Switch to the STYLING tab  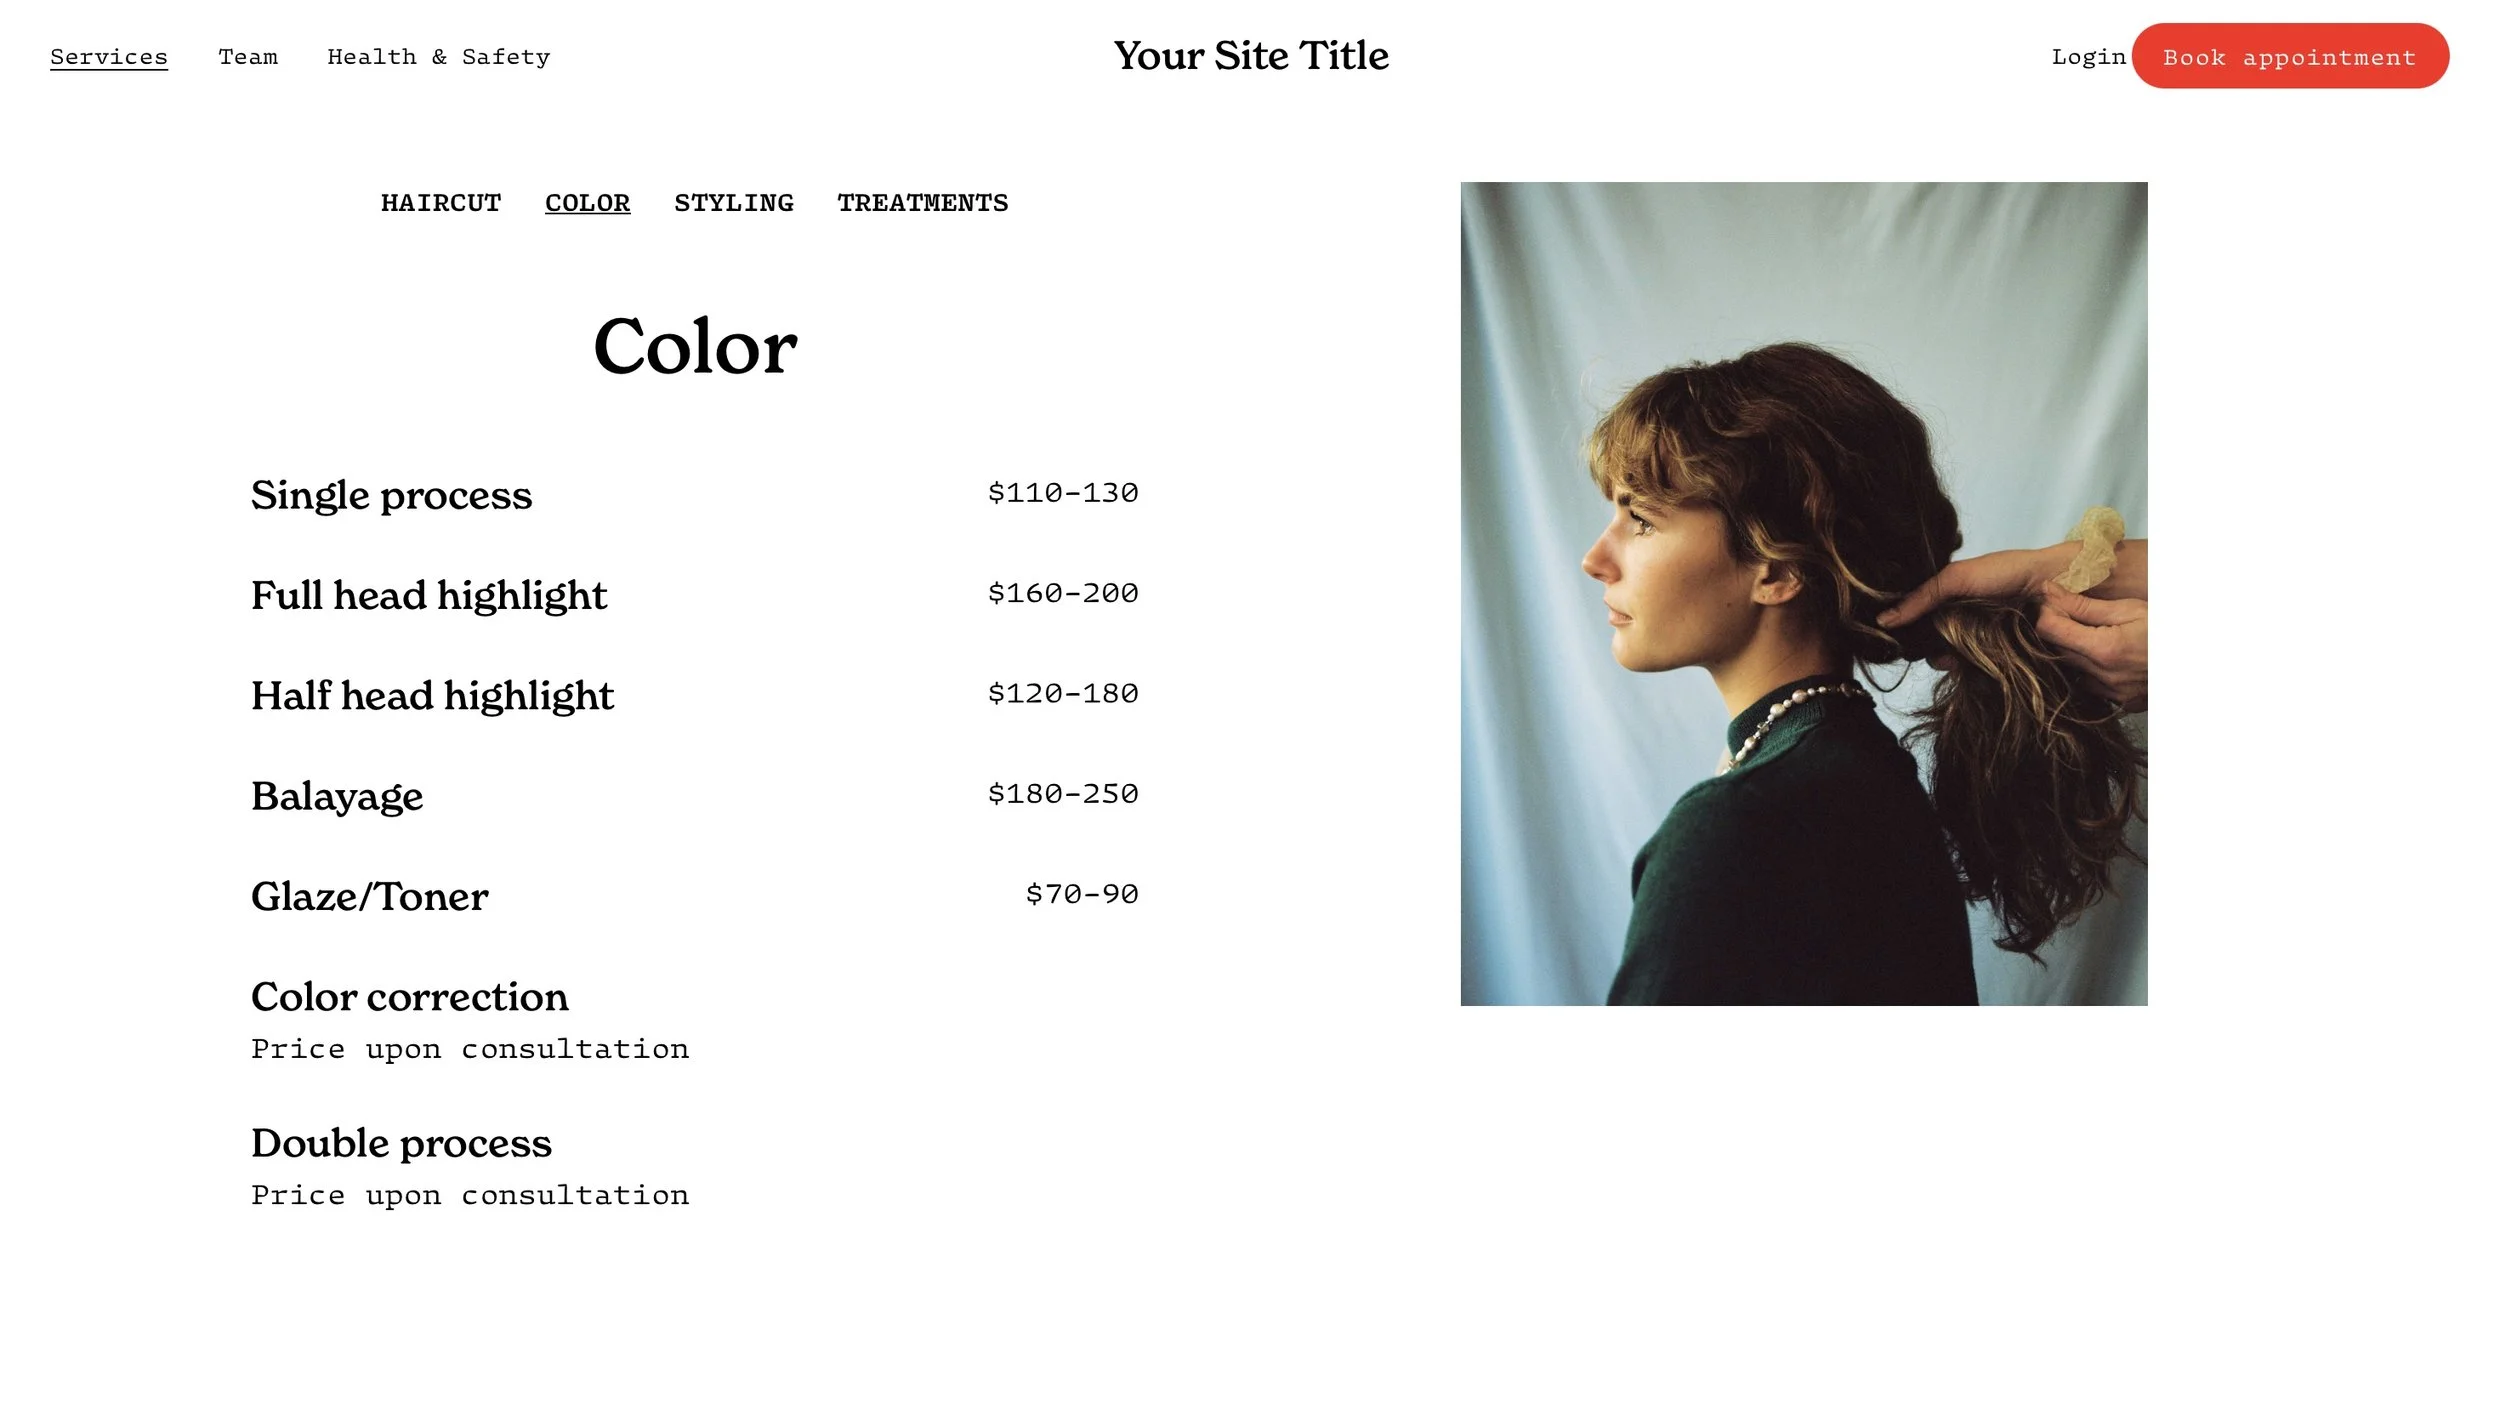point(734,203)
